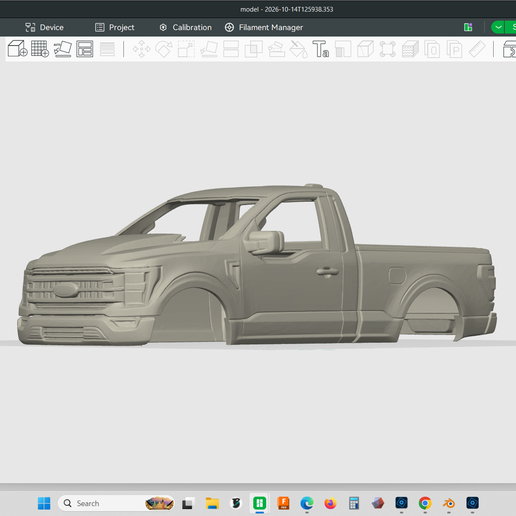Select the ruler Measure tool
Viewport: 516px width, 516px height.
pyautogui.click(x=477, y=49)
